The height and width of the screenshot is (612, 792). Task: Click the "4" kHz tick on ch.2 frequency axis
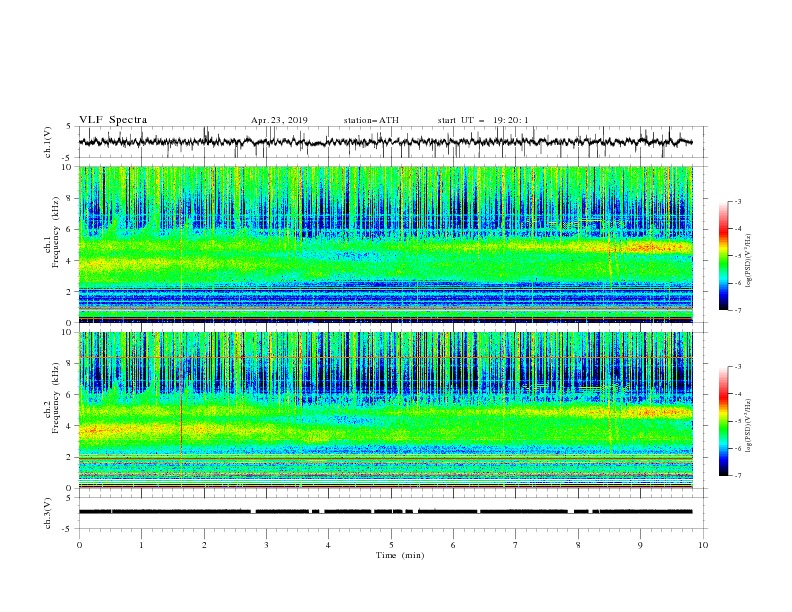click(x=71, y=426)
